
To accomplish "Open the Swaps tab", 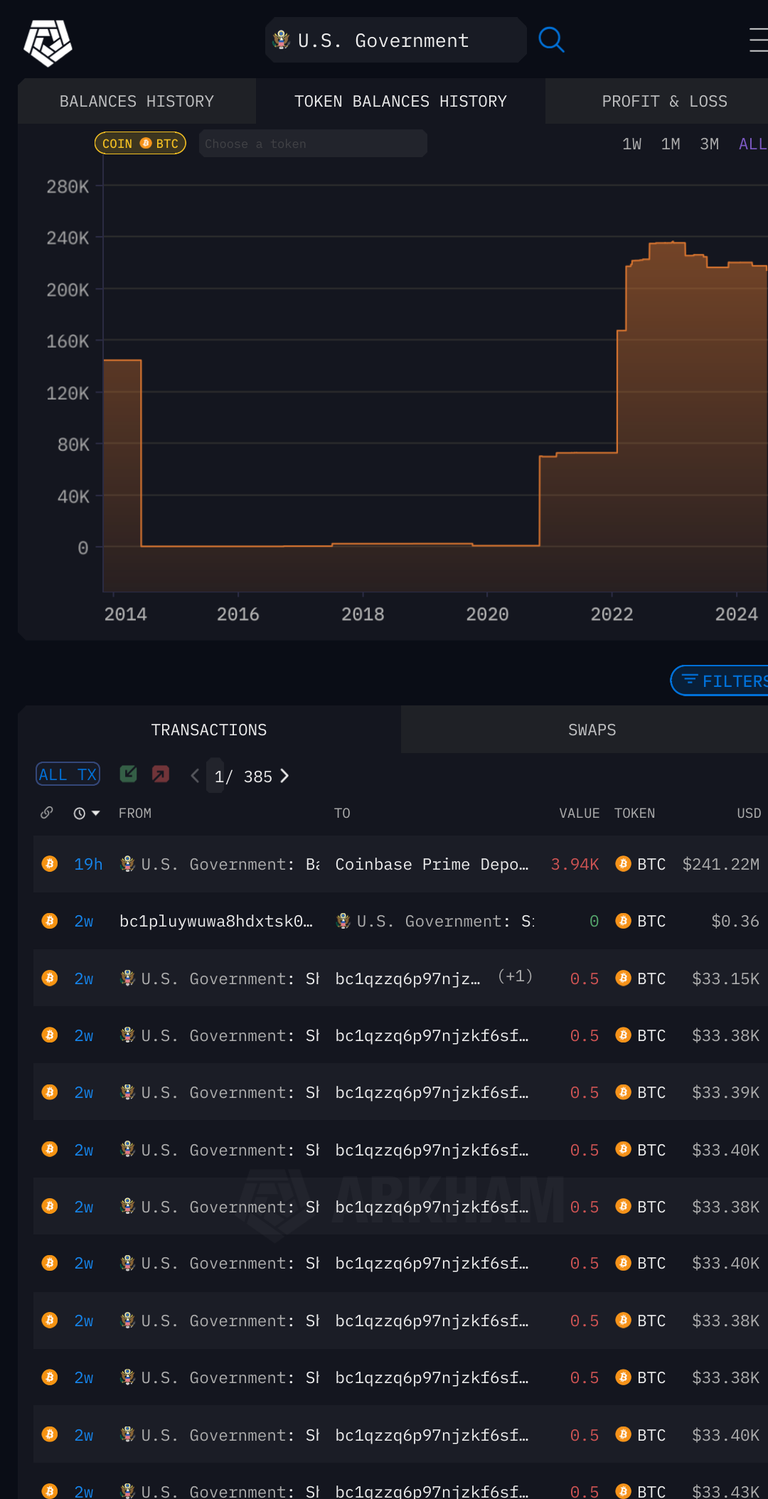I will coord(592,730).
